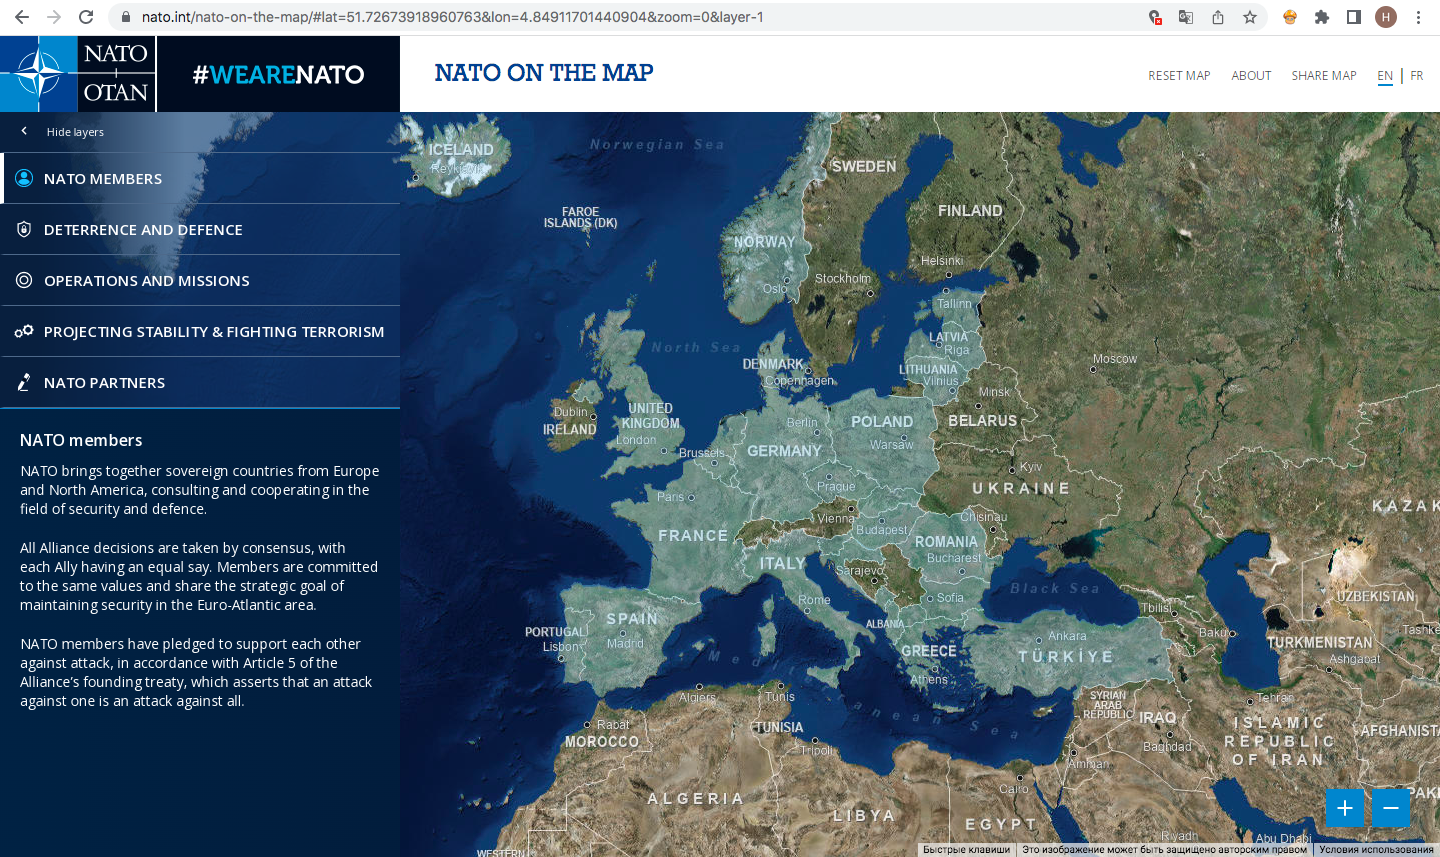Select the NATO Partners layer
This screenshot has width=1440, height=857.
tap(200, 383)
